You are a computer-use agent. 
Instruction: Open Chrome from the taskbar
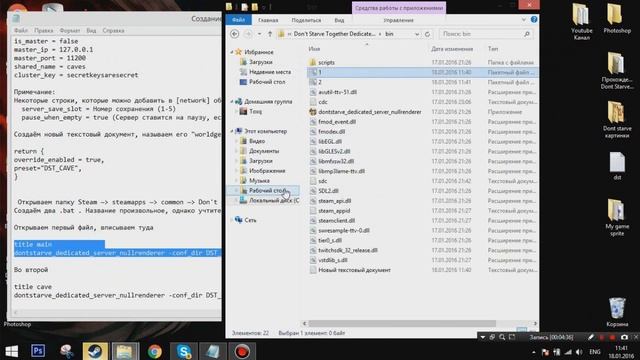pyautogui.click(x=155, y=351)
